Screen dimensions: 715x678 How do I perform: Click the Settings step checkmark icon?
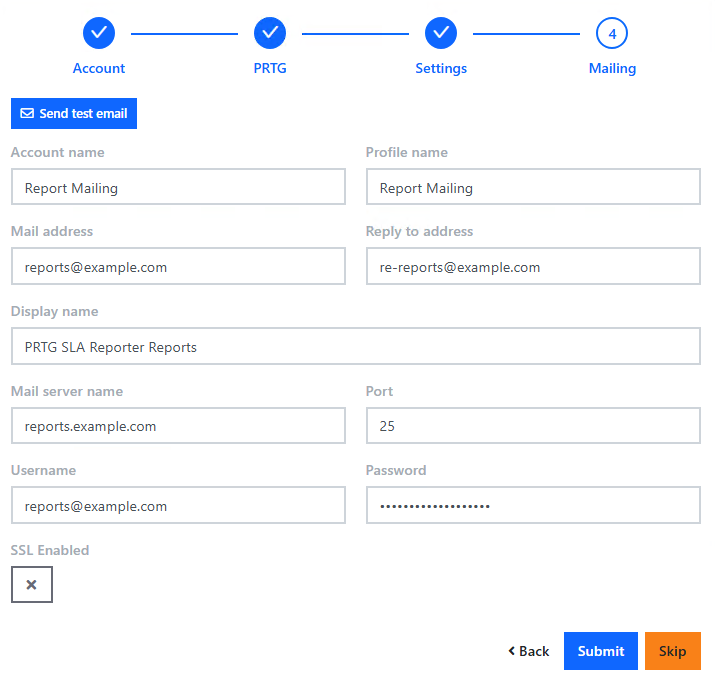point(441,33)
